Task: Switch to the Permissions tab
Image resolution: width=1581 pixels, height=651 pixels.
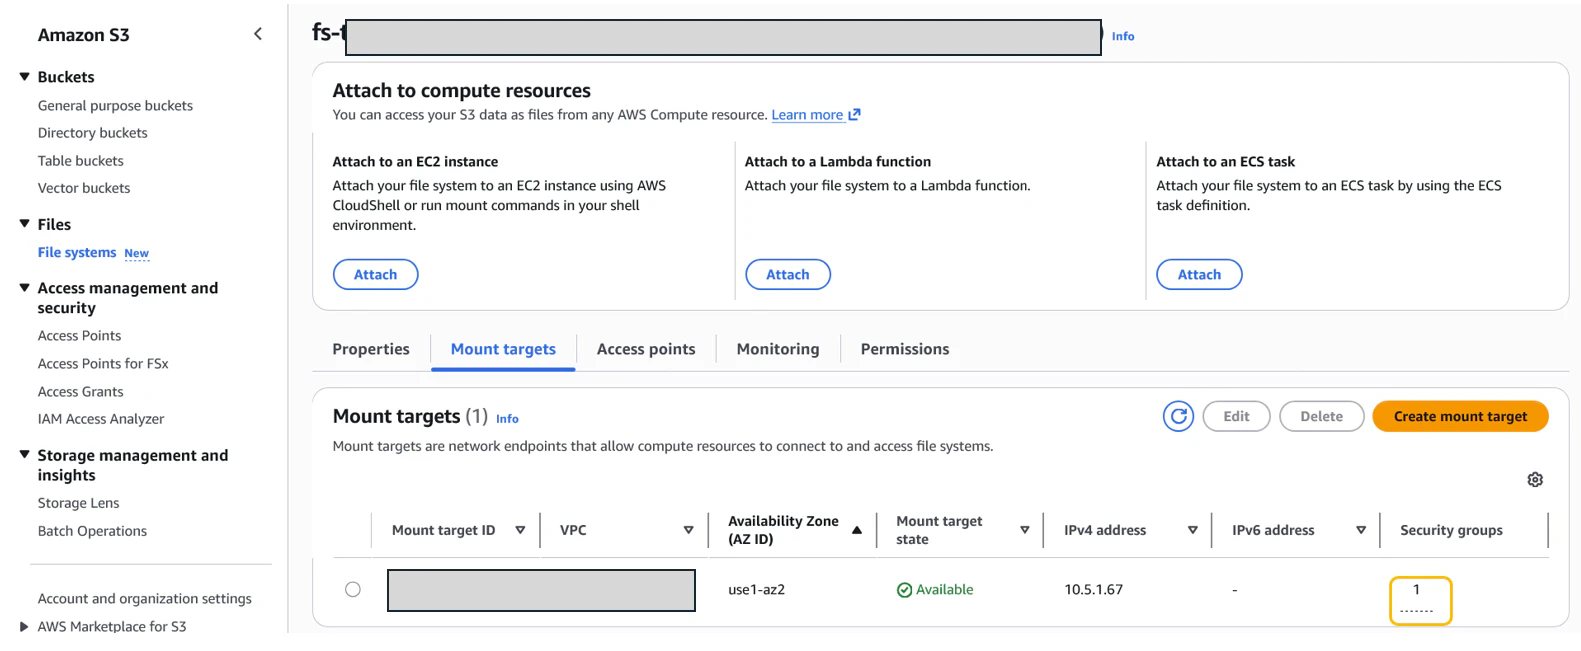Action: coord(905,349)
